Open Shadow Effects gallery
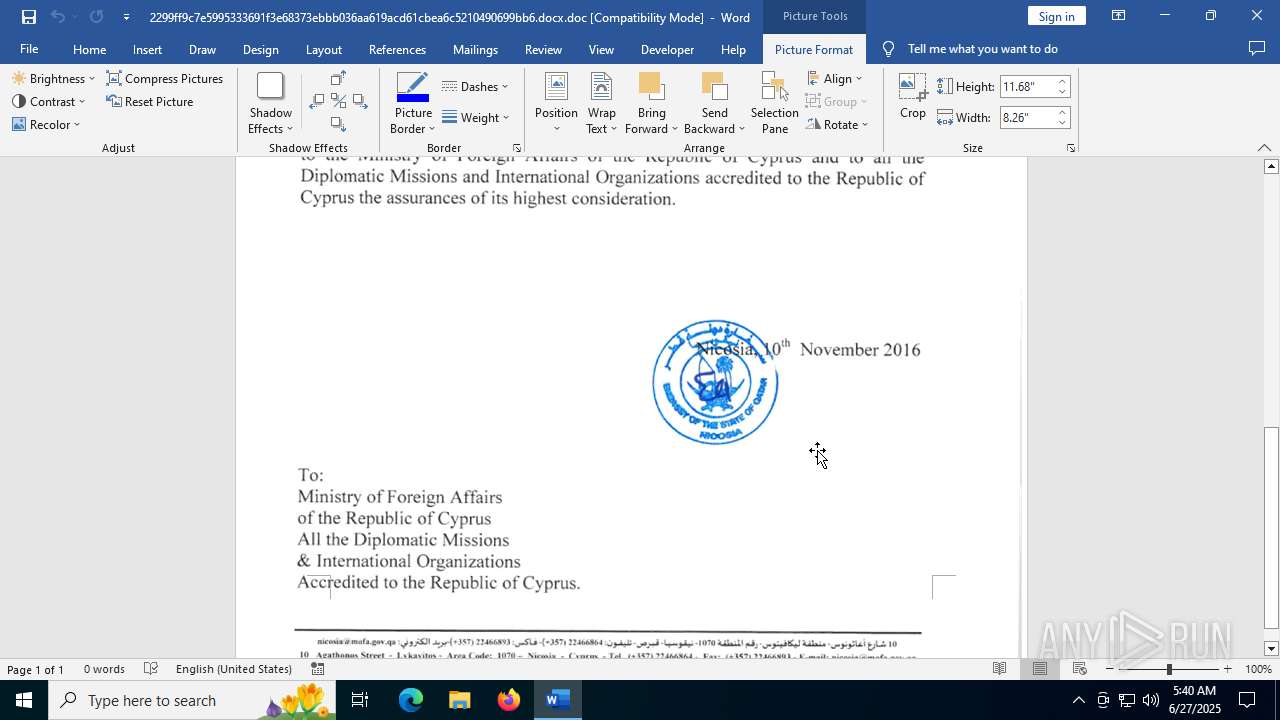1280x720 pixels. point(270,103)
